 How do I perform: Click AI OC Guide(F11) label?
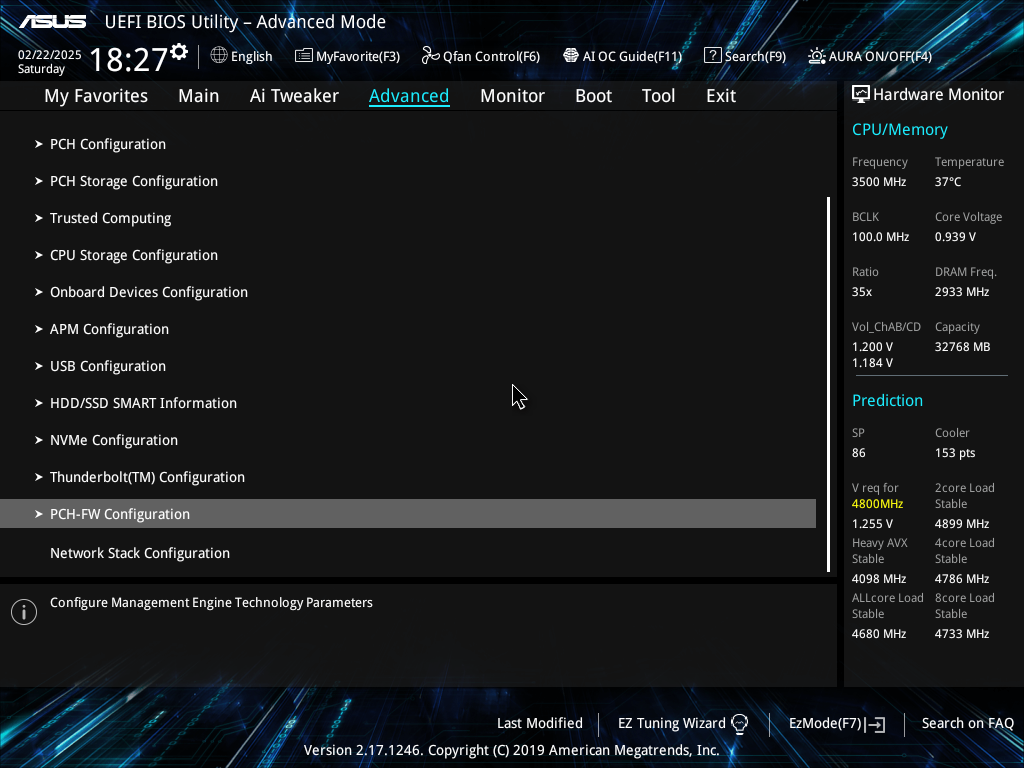point(632,57)
